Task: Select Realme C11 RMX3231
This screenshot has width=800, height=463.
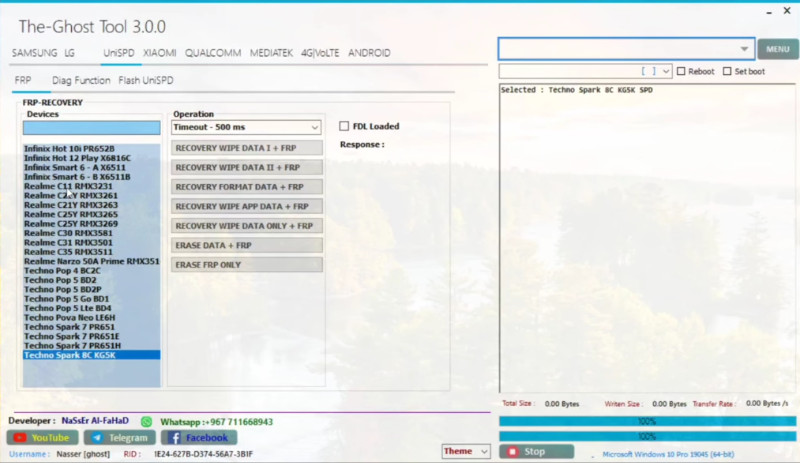Action: (68, 186)
